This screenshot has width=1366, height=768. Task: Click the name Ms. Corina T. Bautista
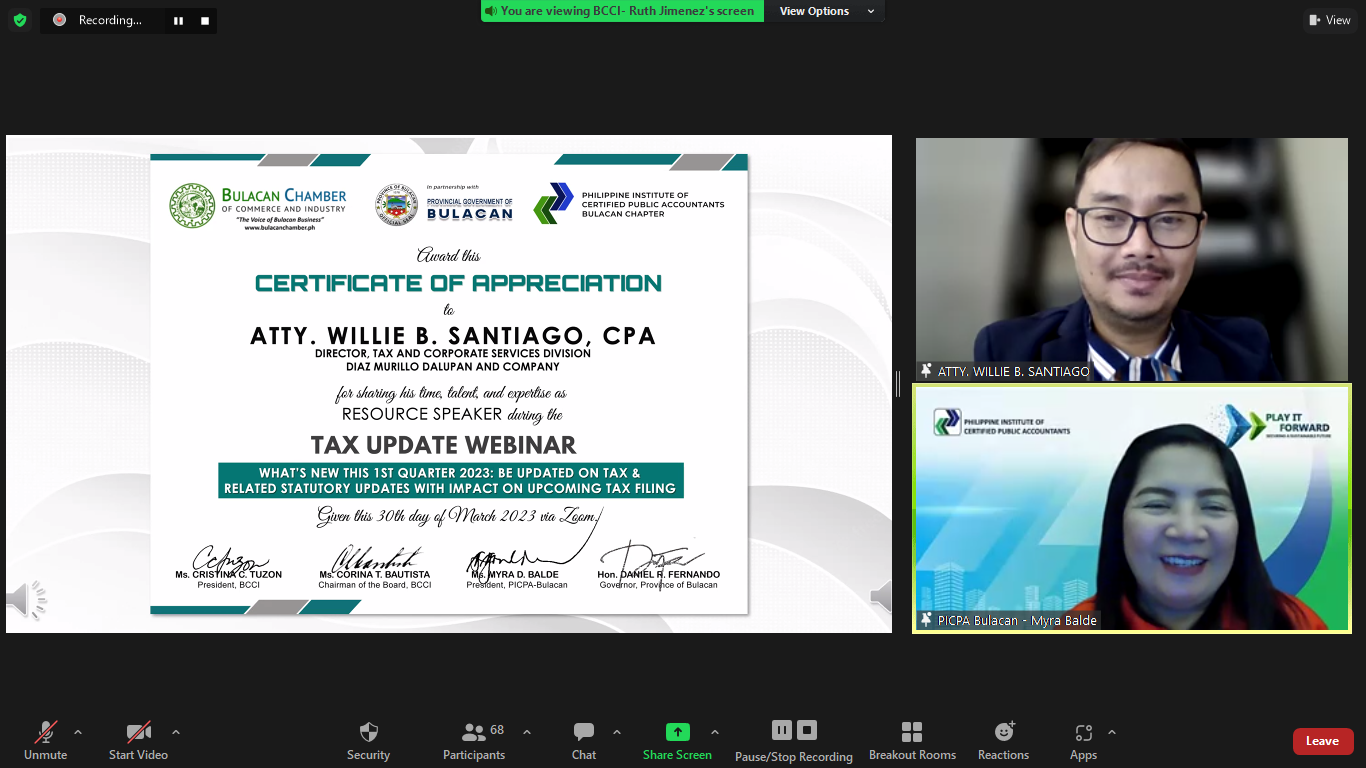pyautogui.click(x=375, y=575)
